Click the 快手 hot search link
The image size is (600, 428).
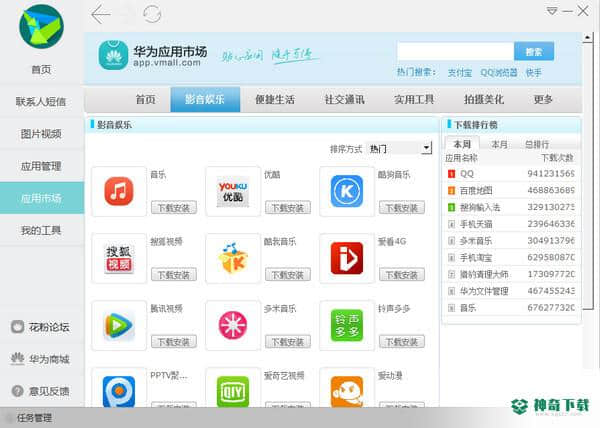click(534, 72)
